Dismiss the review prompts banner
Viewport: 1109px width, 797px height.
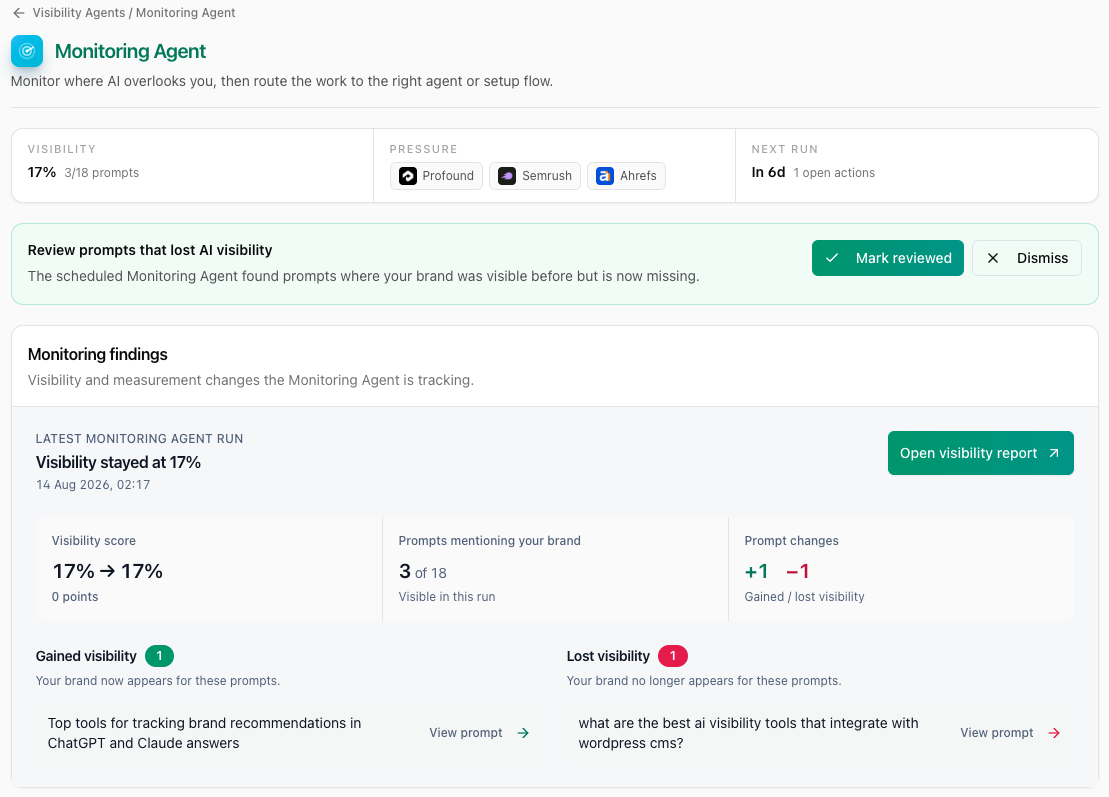point(1026,258)
